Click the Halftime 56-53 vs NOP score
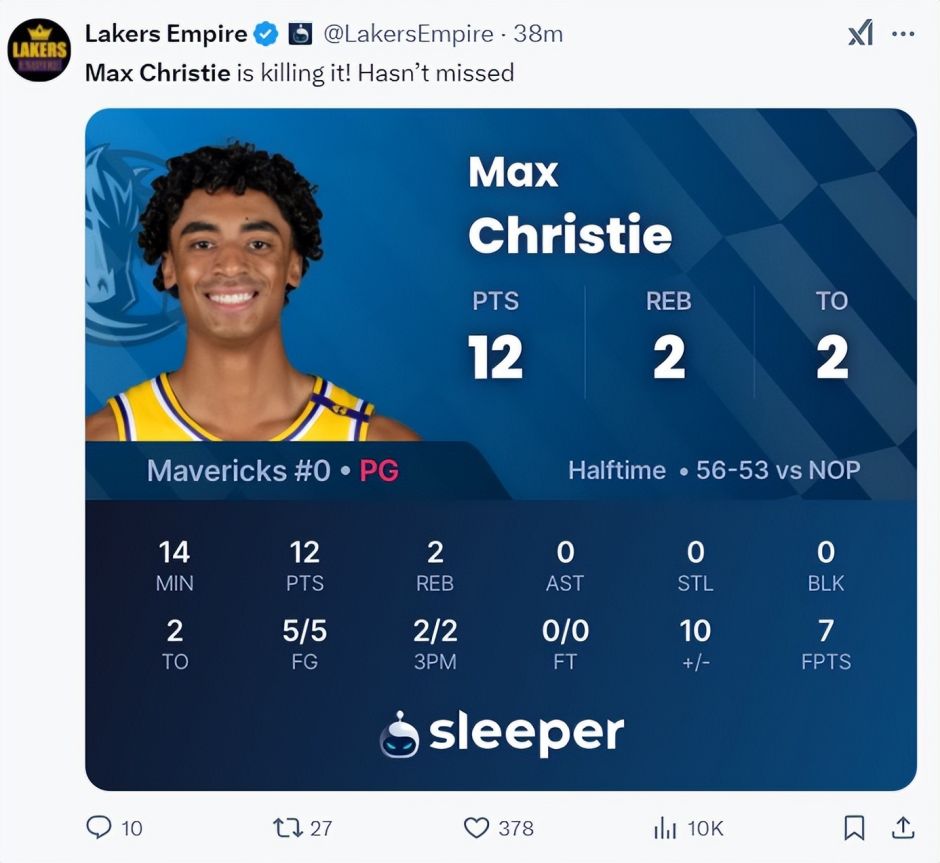 pos(714,470)
